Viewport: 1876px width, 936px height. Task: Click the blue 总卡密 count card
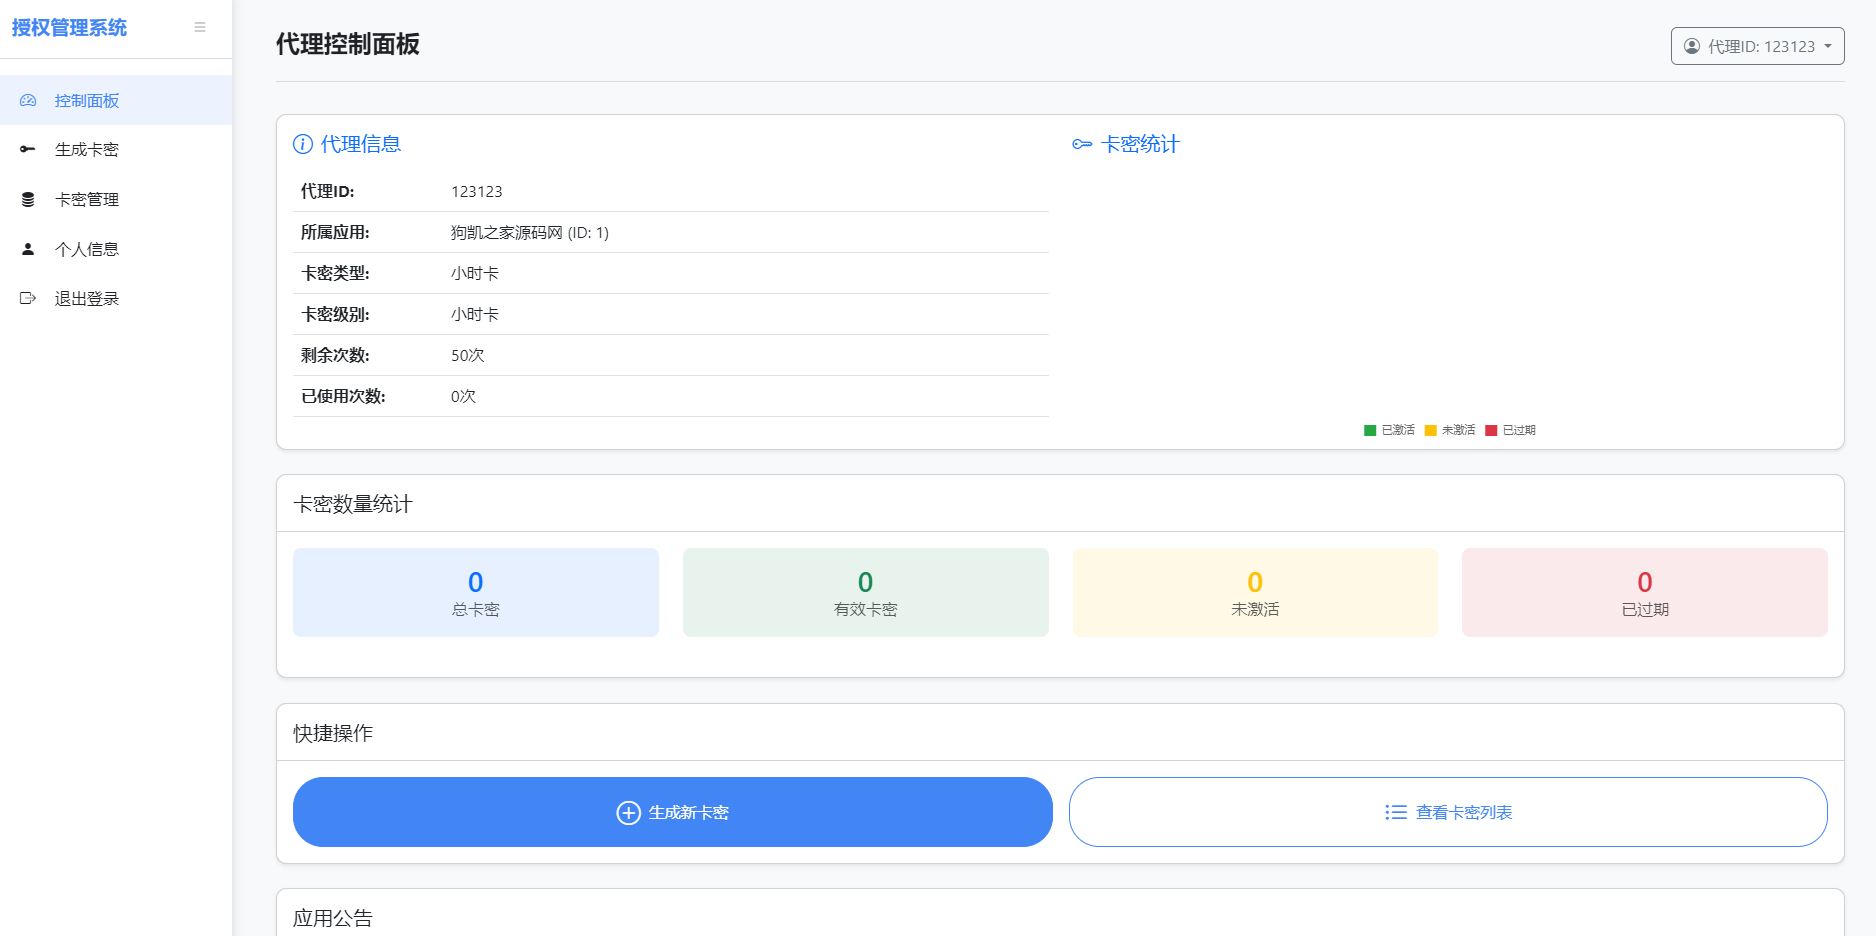[476, 592]
